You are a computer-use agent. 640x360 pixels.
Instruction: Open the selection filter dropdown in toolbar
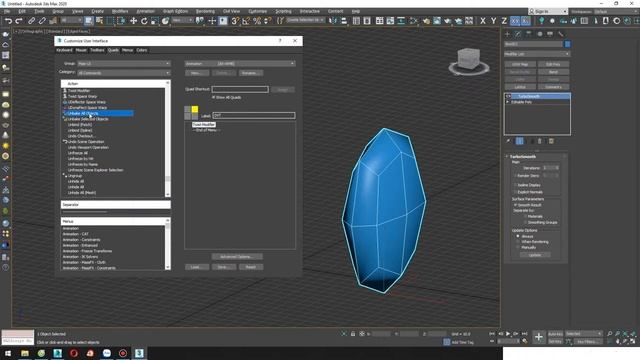(71, 20)
